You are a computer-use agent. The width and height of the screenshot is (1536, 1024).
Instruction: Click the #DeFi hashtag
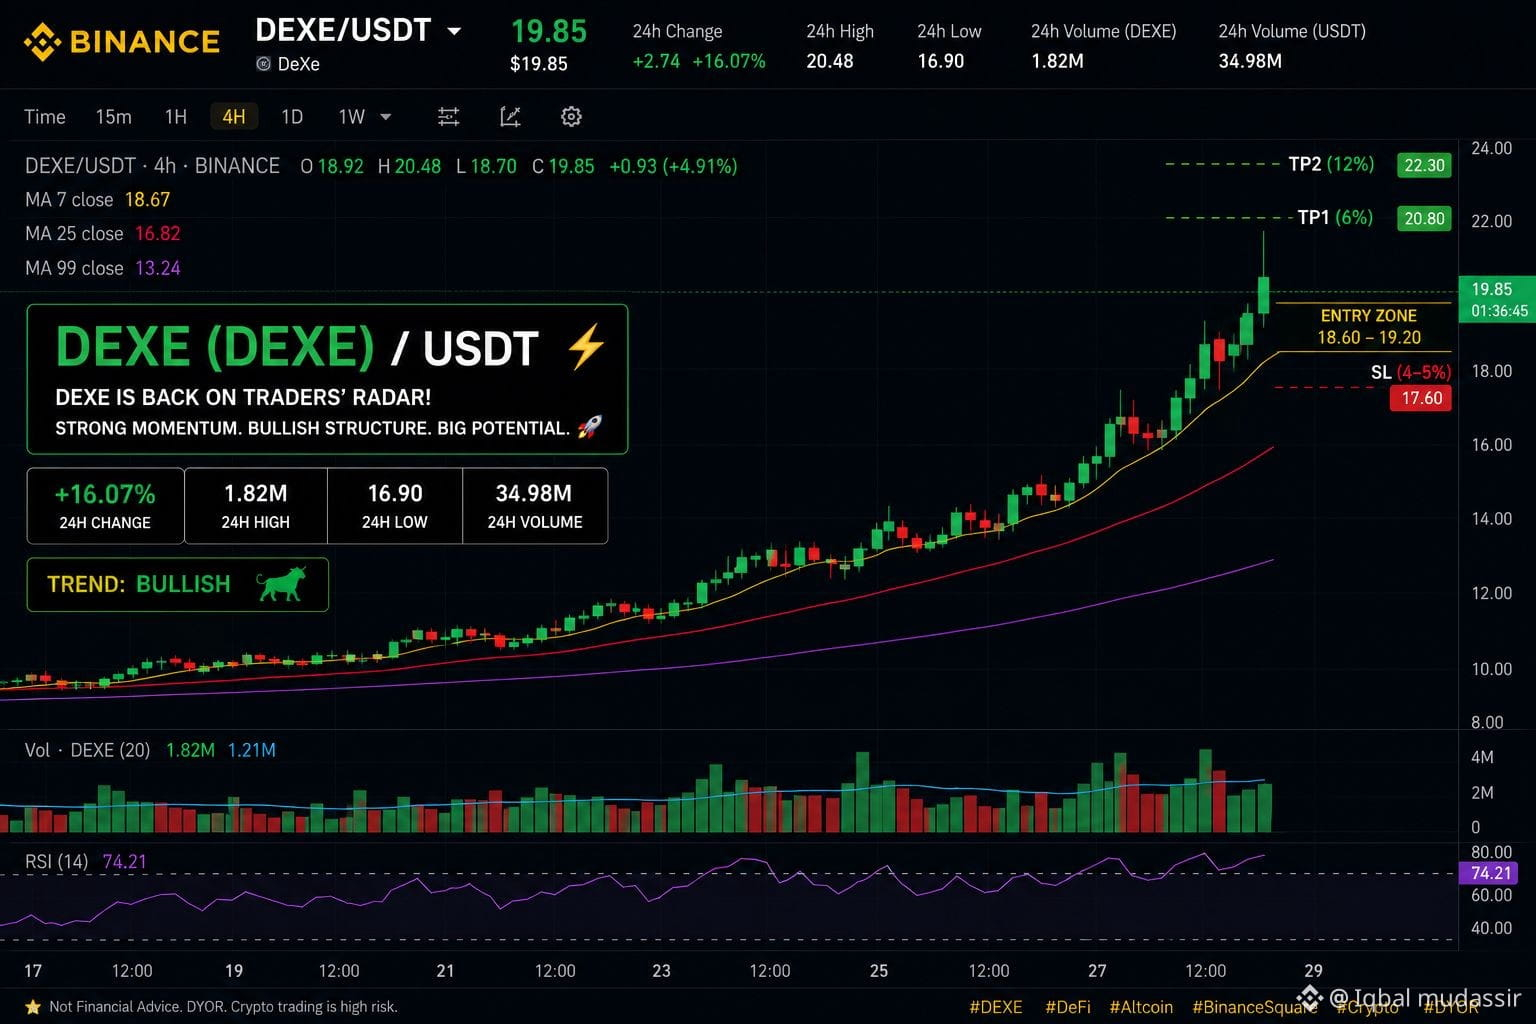pos(1067,1007)
